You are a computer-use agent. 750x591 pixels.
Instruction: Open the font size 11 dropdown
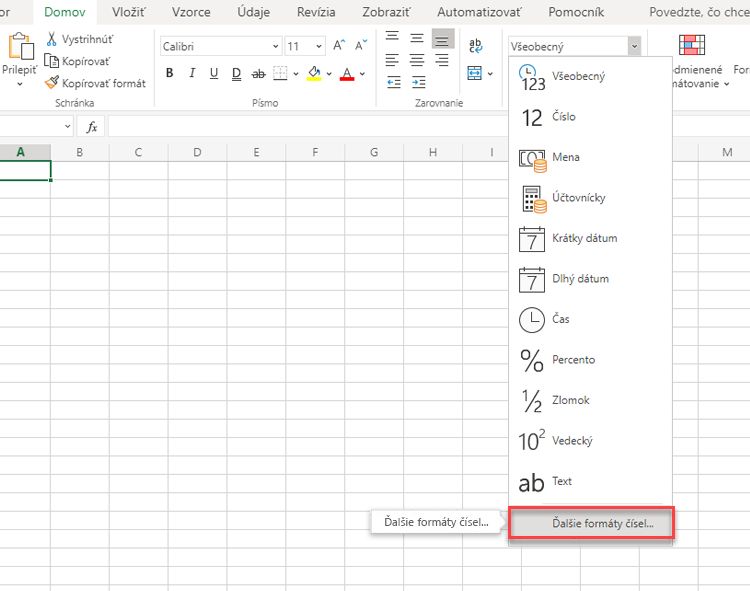click(x=319, y=46)
